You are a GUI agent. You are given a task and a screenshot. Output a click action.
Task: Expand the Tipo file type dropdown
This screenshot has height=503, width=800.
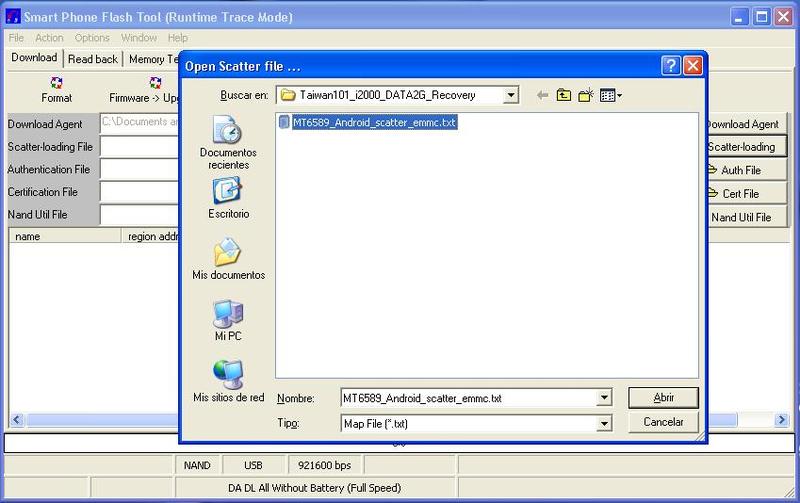tap(604, 423)
